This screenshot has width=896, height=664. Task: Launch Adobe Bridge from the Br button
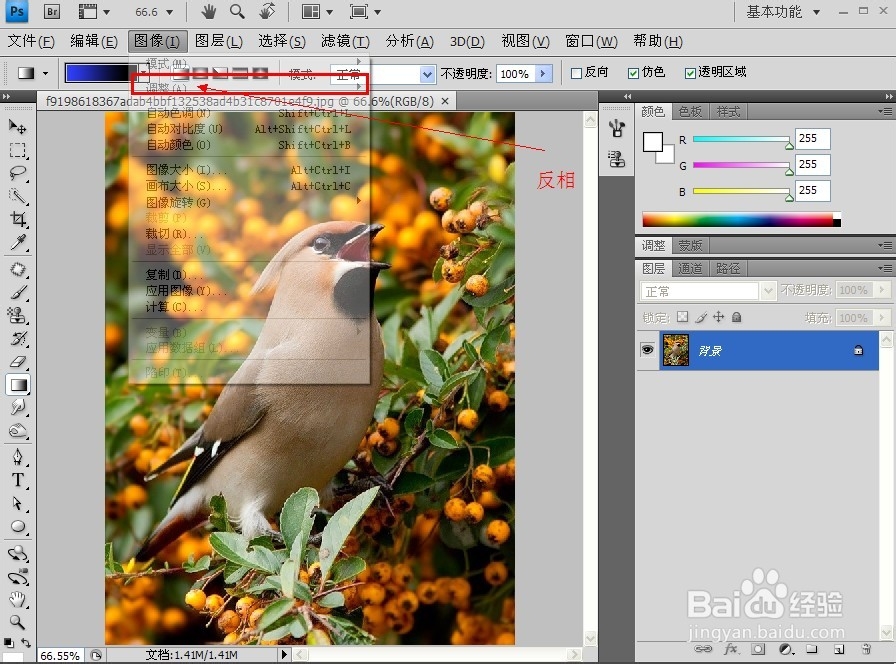pyautogui.click(x=51, y=11)
